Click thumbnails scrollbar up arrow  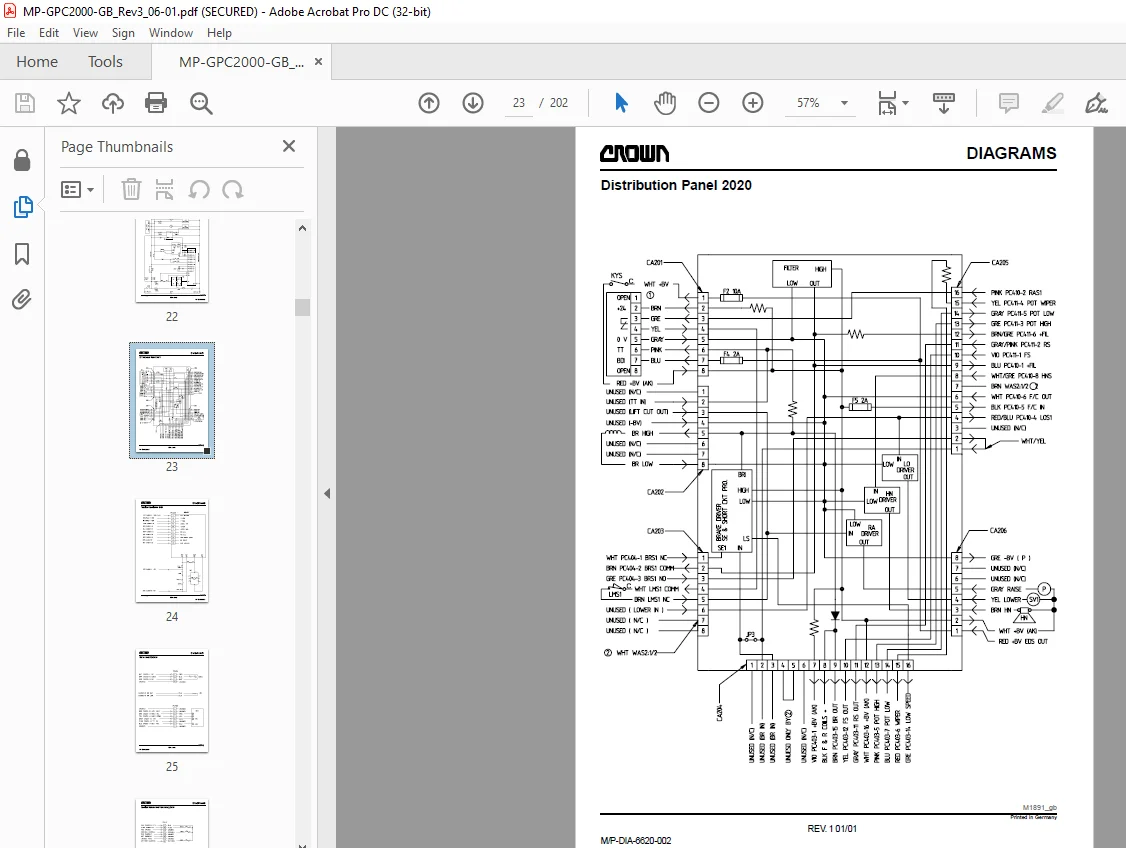coord(302,228)
